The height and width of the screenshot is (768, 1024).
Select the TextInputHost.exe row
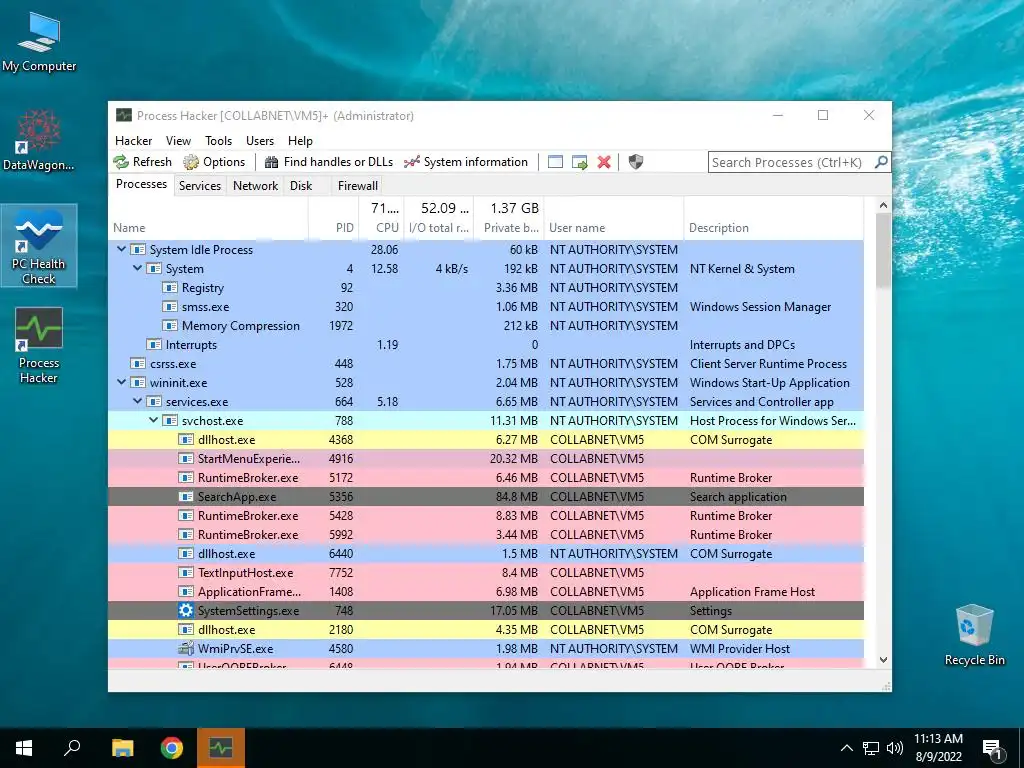(486, 572)
